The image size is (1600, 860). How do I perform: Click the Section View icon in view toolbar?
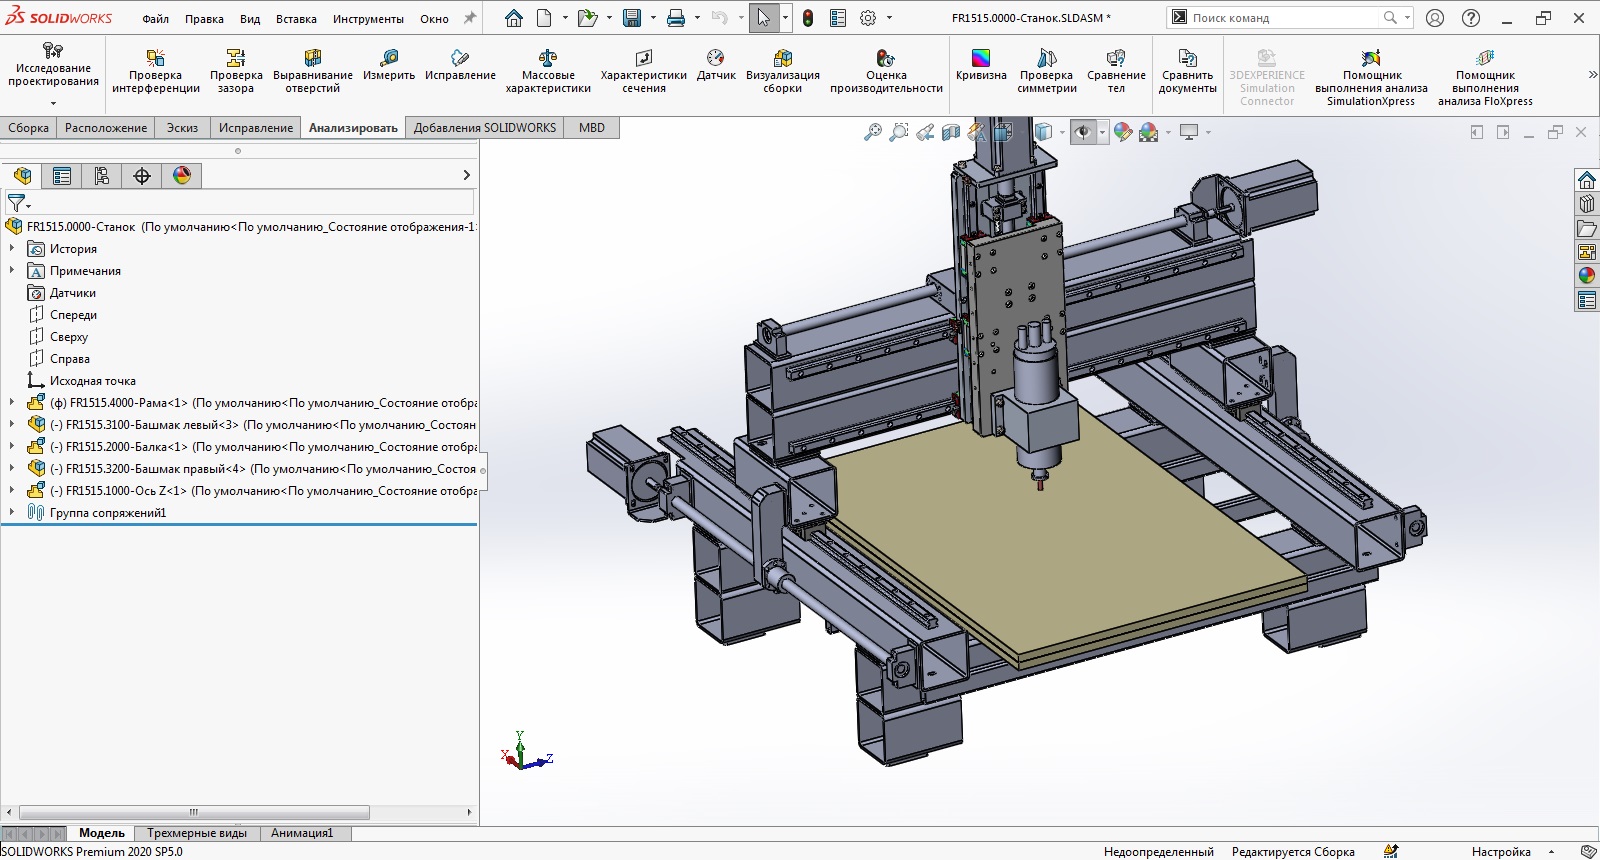pyautogui.click(x=951, y=132)
